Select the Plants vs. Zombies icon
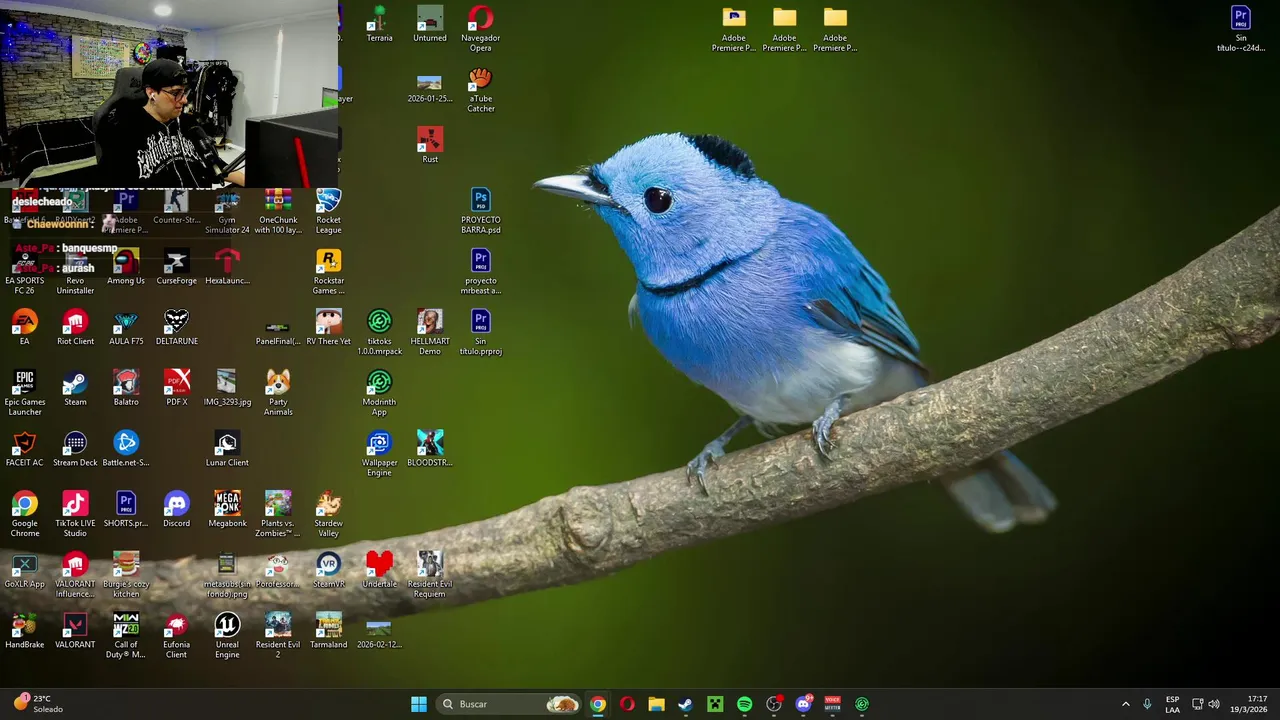Viewport: 1280px width, 720px height. (x=278, y=515)
